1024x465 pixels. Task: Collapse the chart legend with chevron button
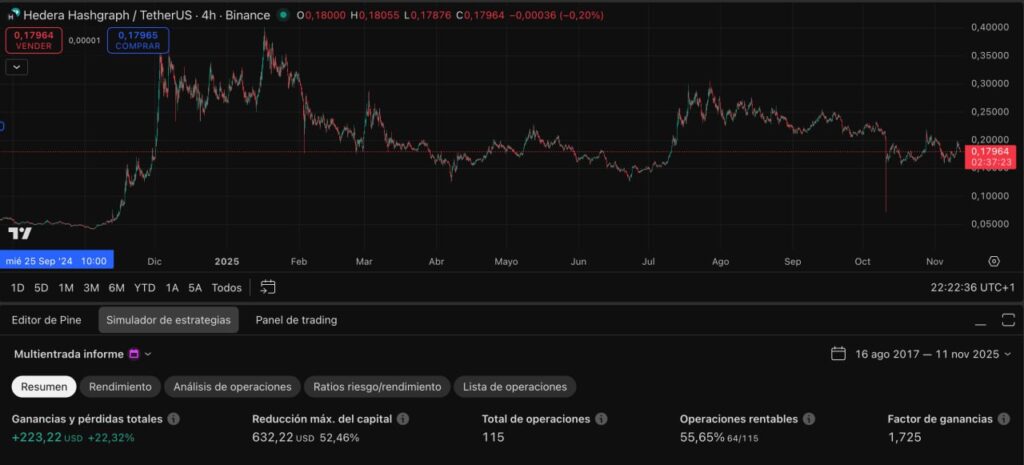click(x=16, y=67)
